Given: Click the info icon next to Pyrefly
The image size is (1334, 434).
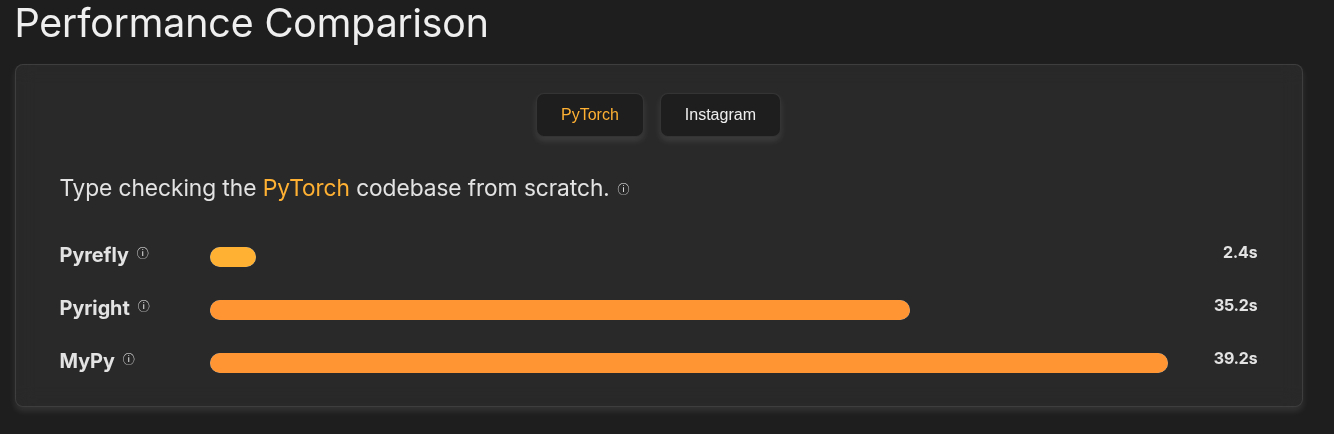Looking at the screenshot, I should click(143, 253).
